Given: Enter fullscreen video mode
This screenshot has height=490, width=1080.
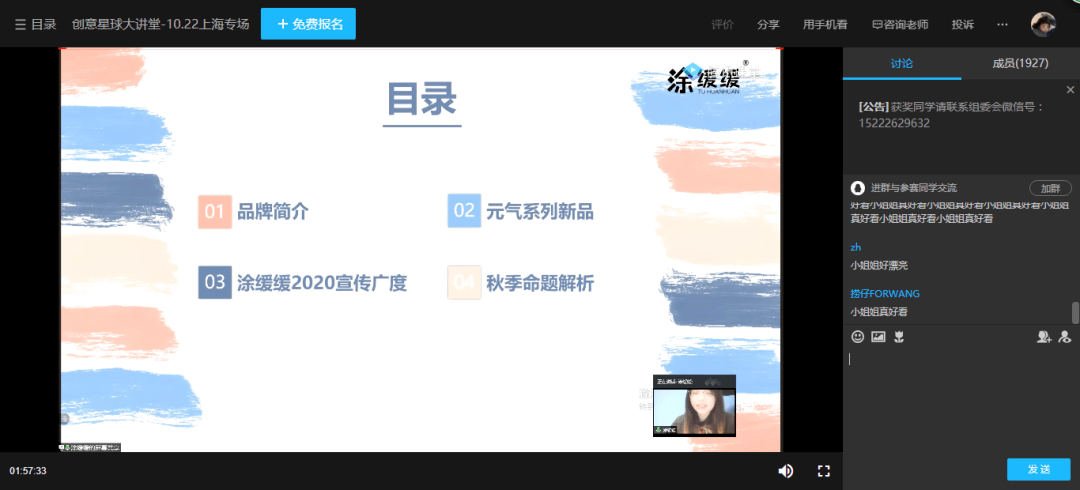Looking at the screenshot, I should click(x=824, y=471).
